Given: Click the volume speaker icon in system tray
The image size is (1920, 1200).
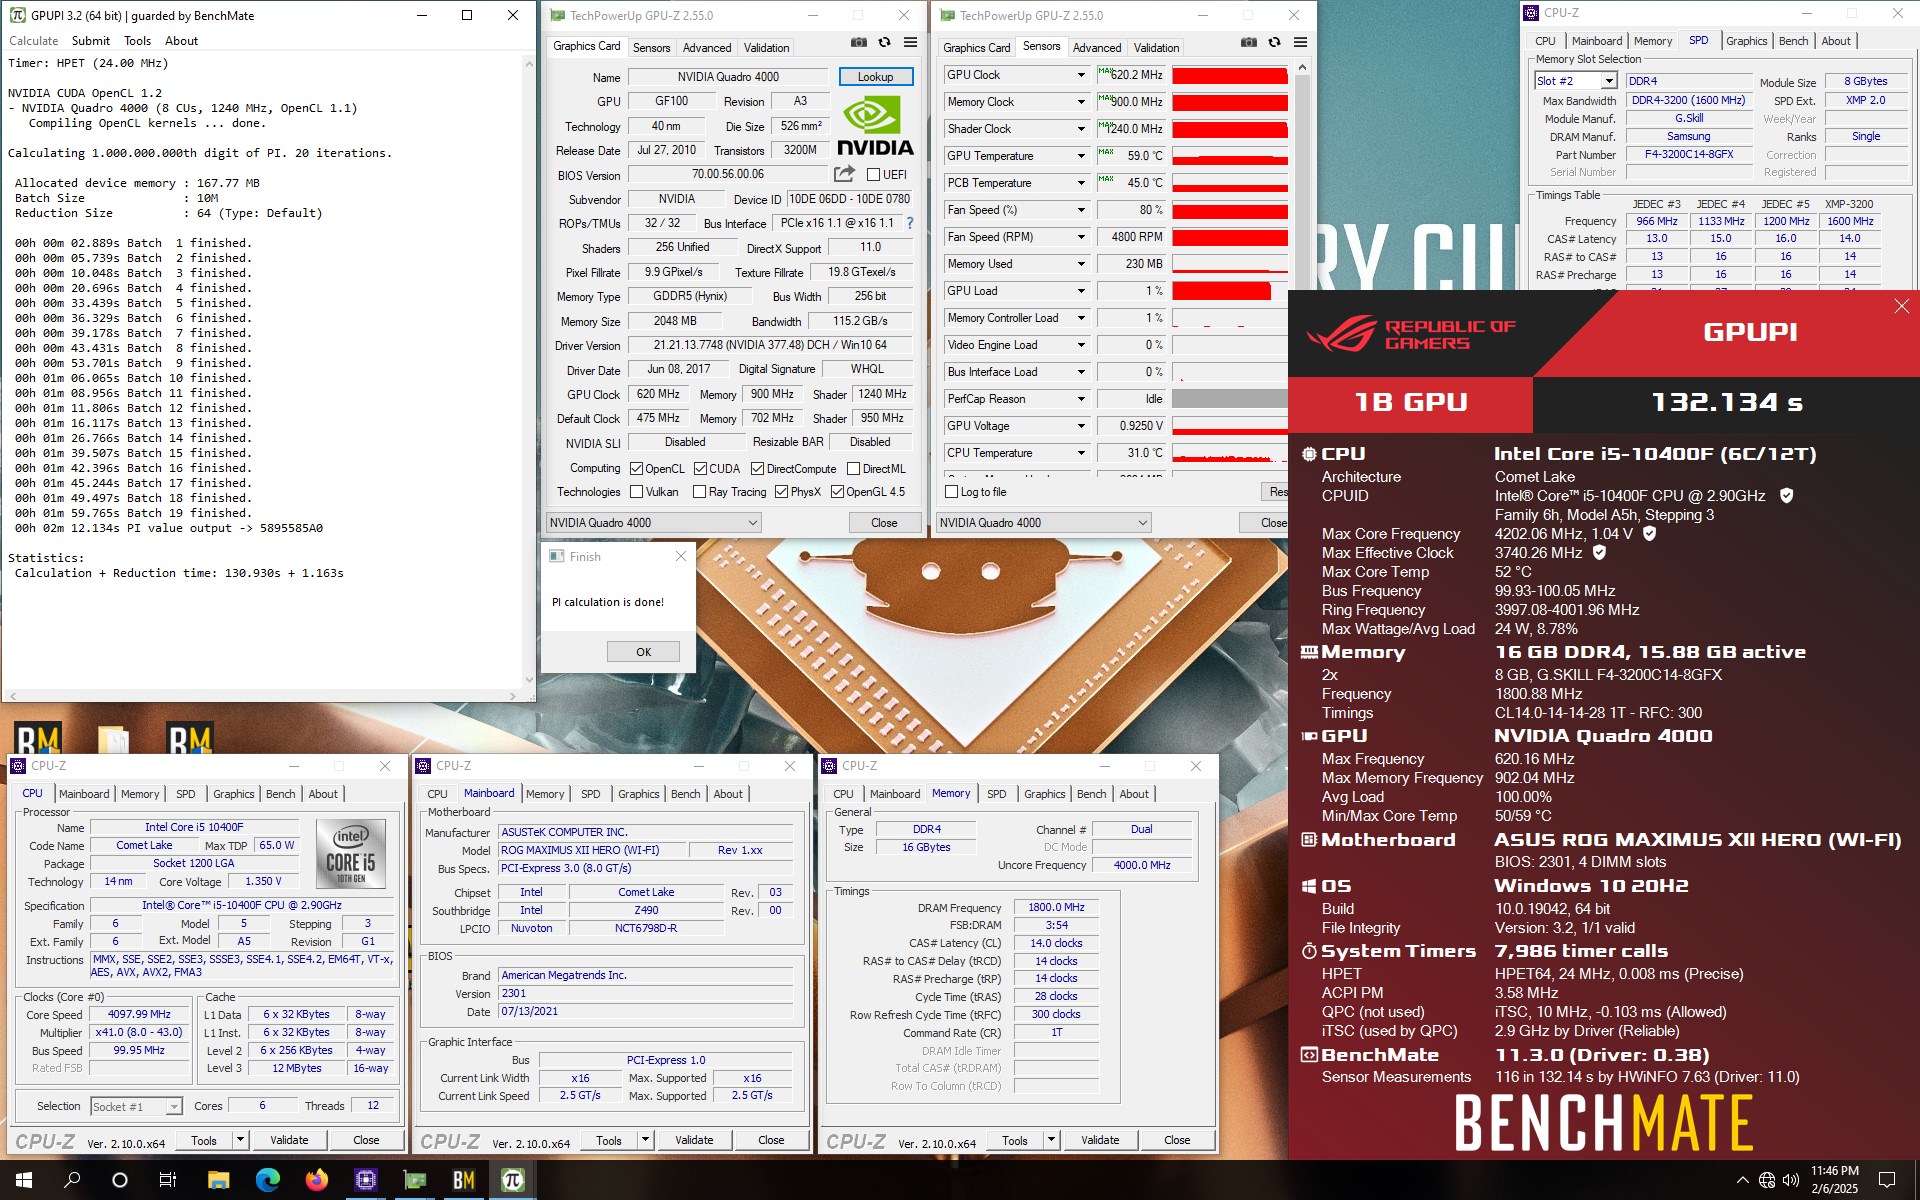Looking at the screenshot, I should pyautogui.click(x=1790, y=1180).
